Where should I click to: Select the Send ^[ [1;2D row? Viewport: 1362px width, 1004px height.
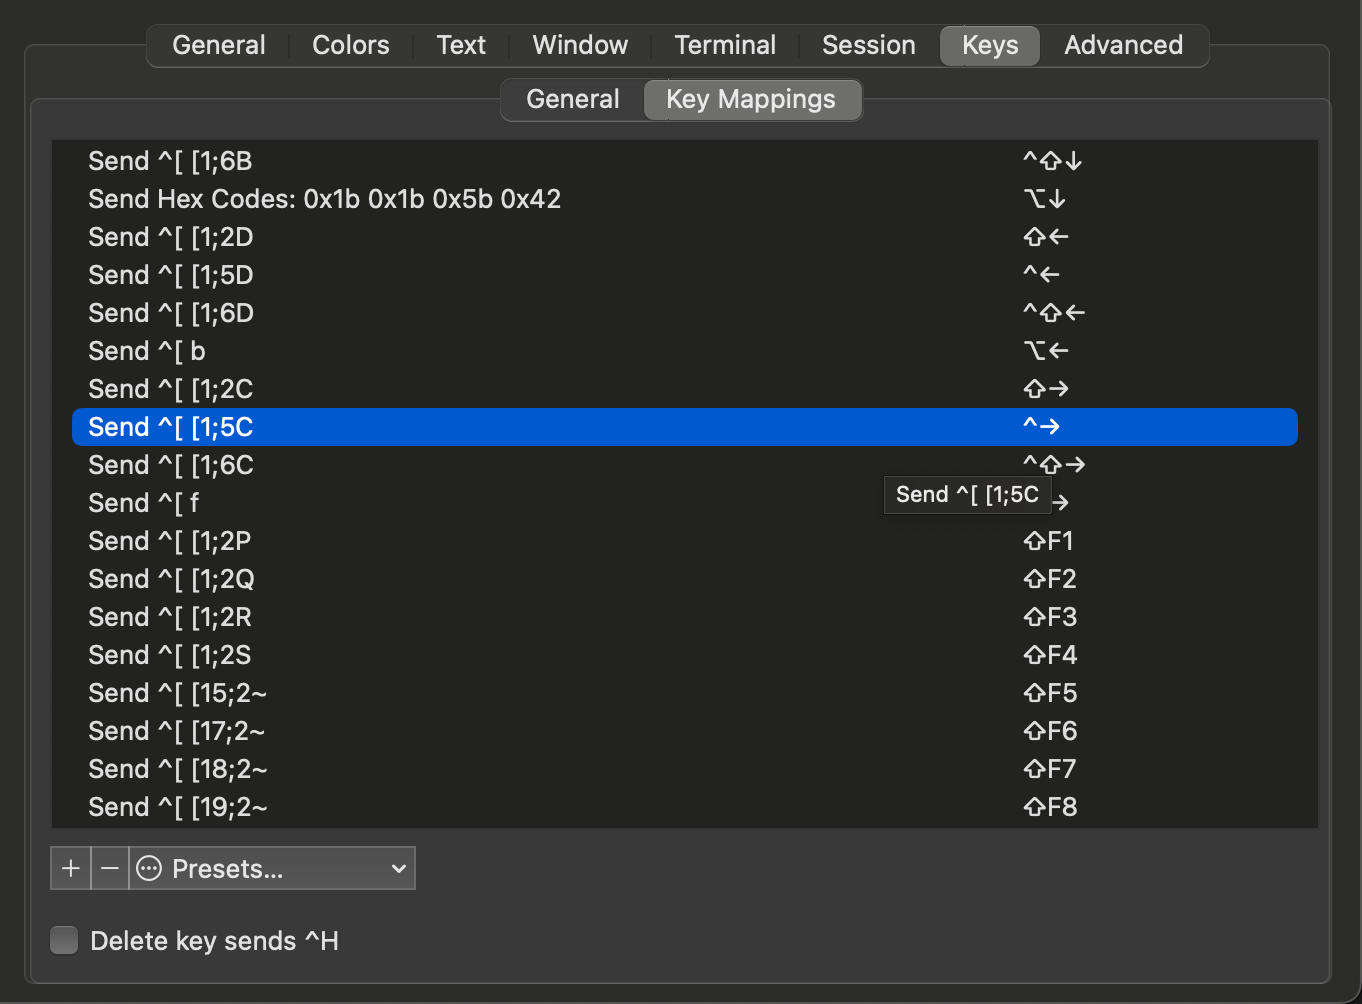point(685,237)
